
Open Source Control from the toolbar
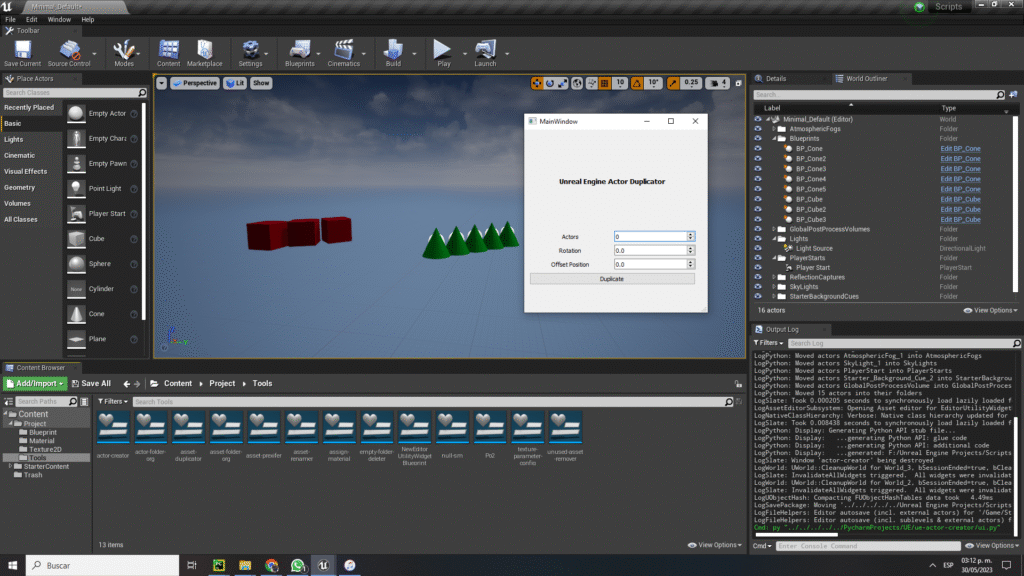pos(69,53)
